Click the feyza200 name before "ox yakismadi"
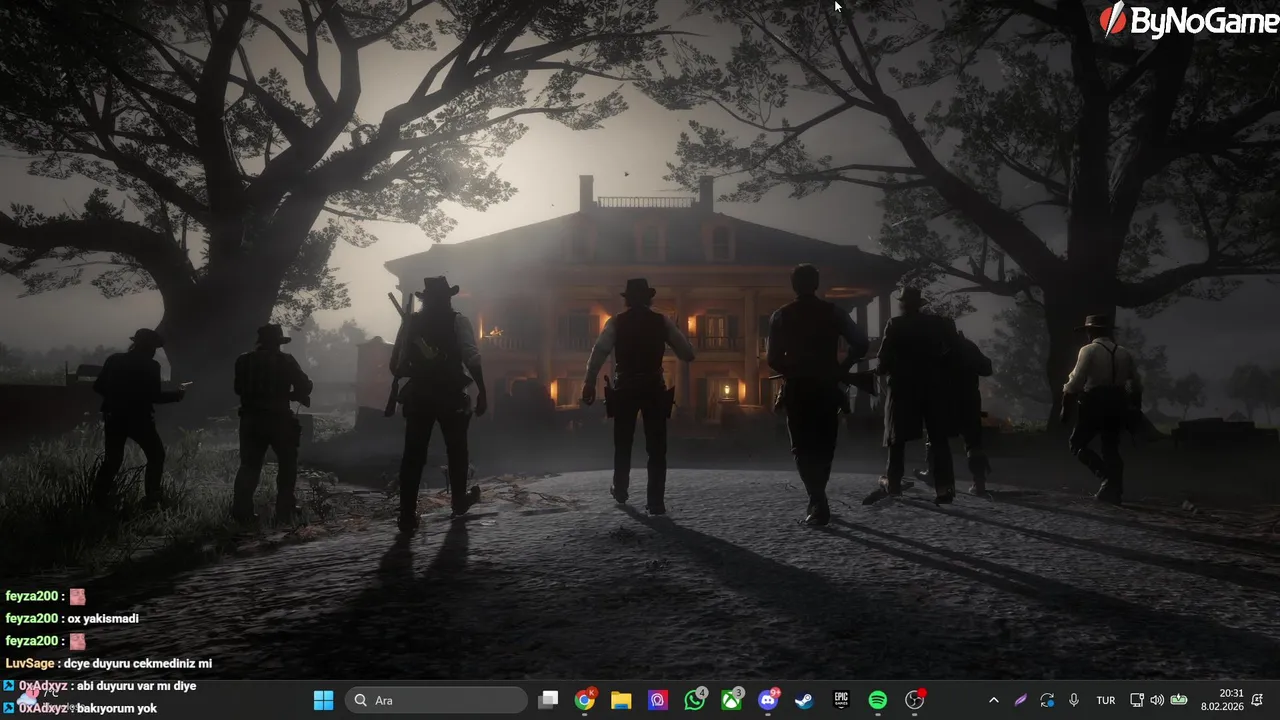This screenshot has width=1280, height=720. tap(31, 618)
